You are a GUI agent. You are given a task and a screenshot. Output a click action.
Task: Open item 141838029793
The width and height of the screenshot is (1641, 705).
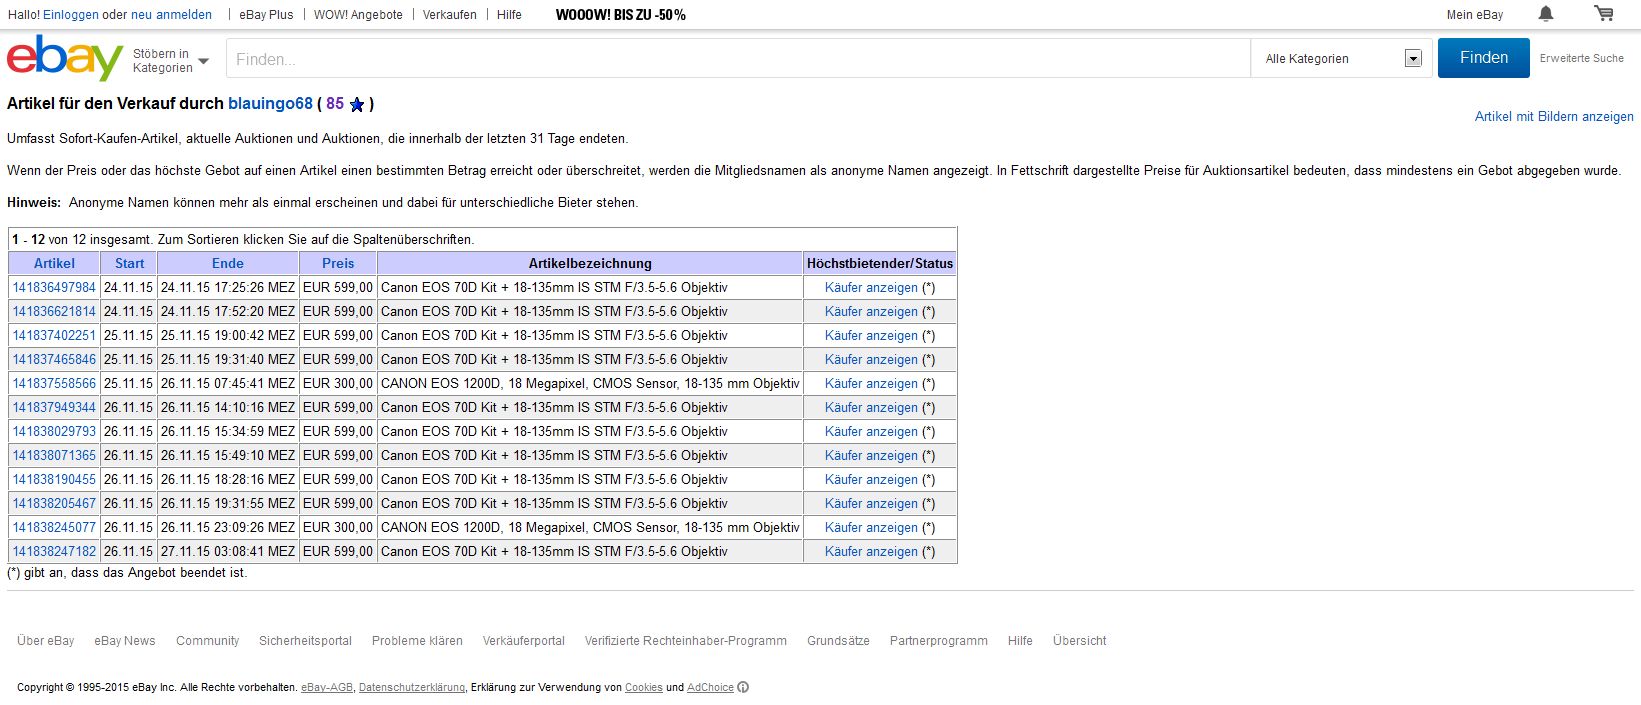[54, 431]
